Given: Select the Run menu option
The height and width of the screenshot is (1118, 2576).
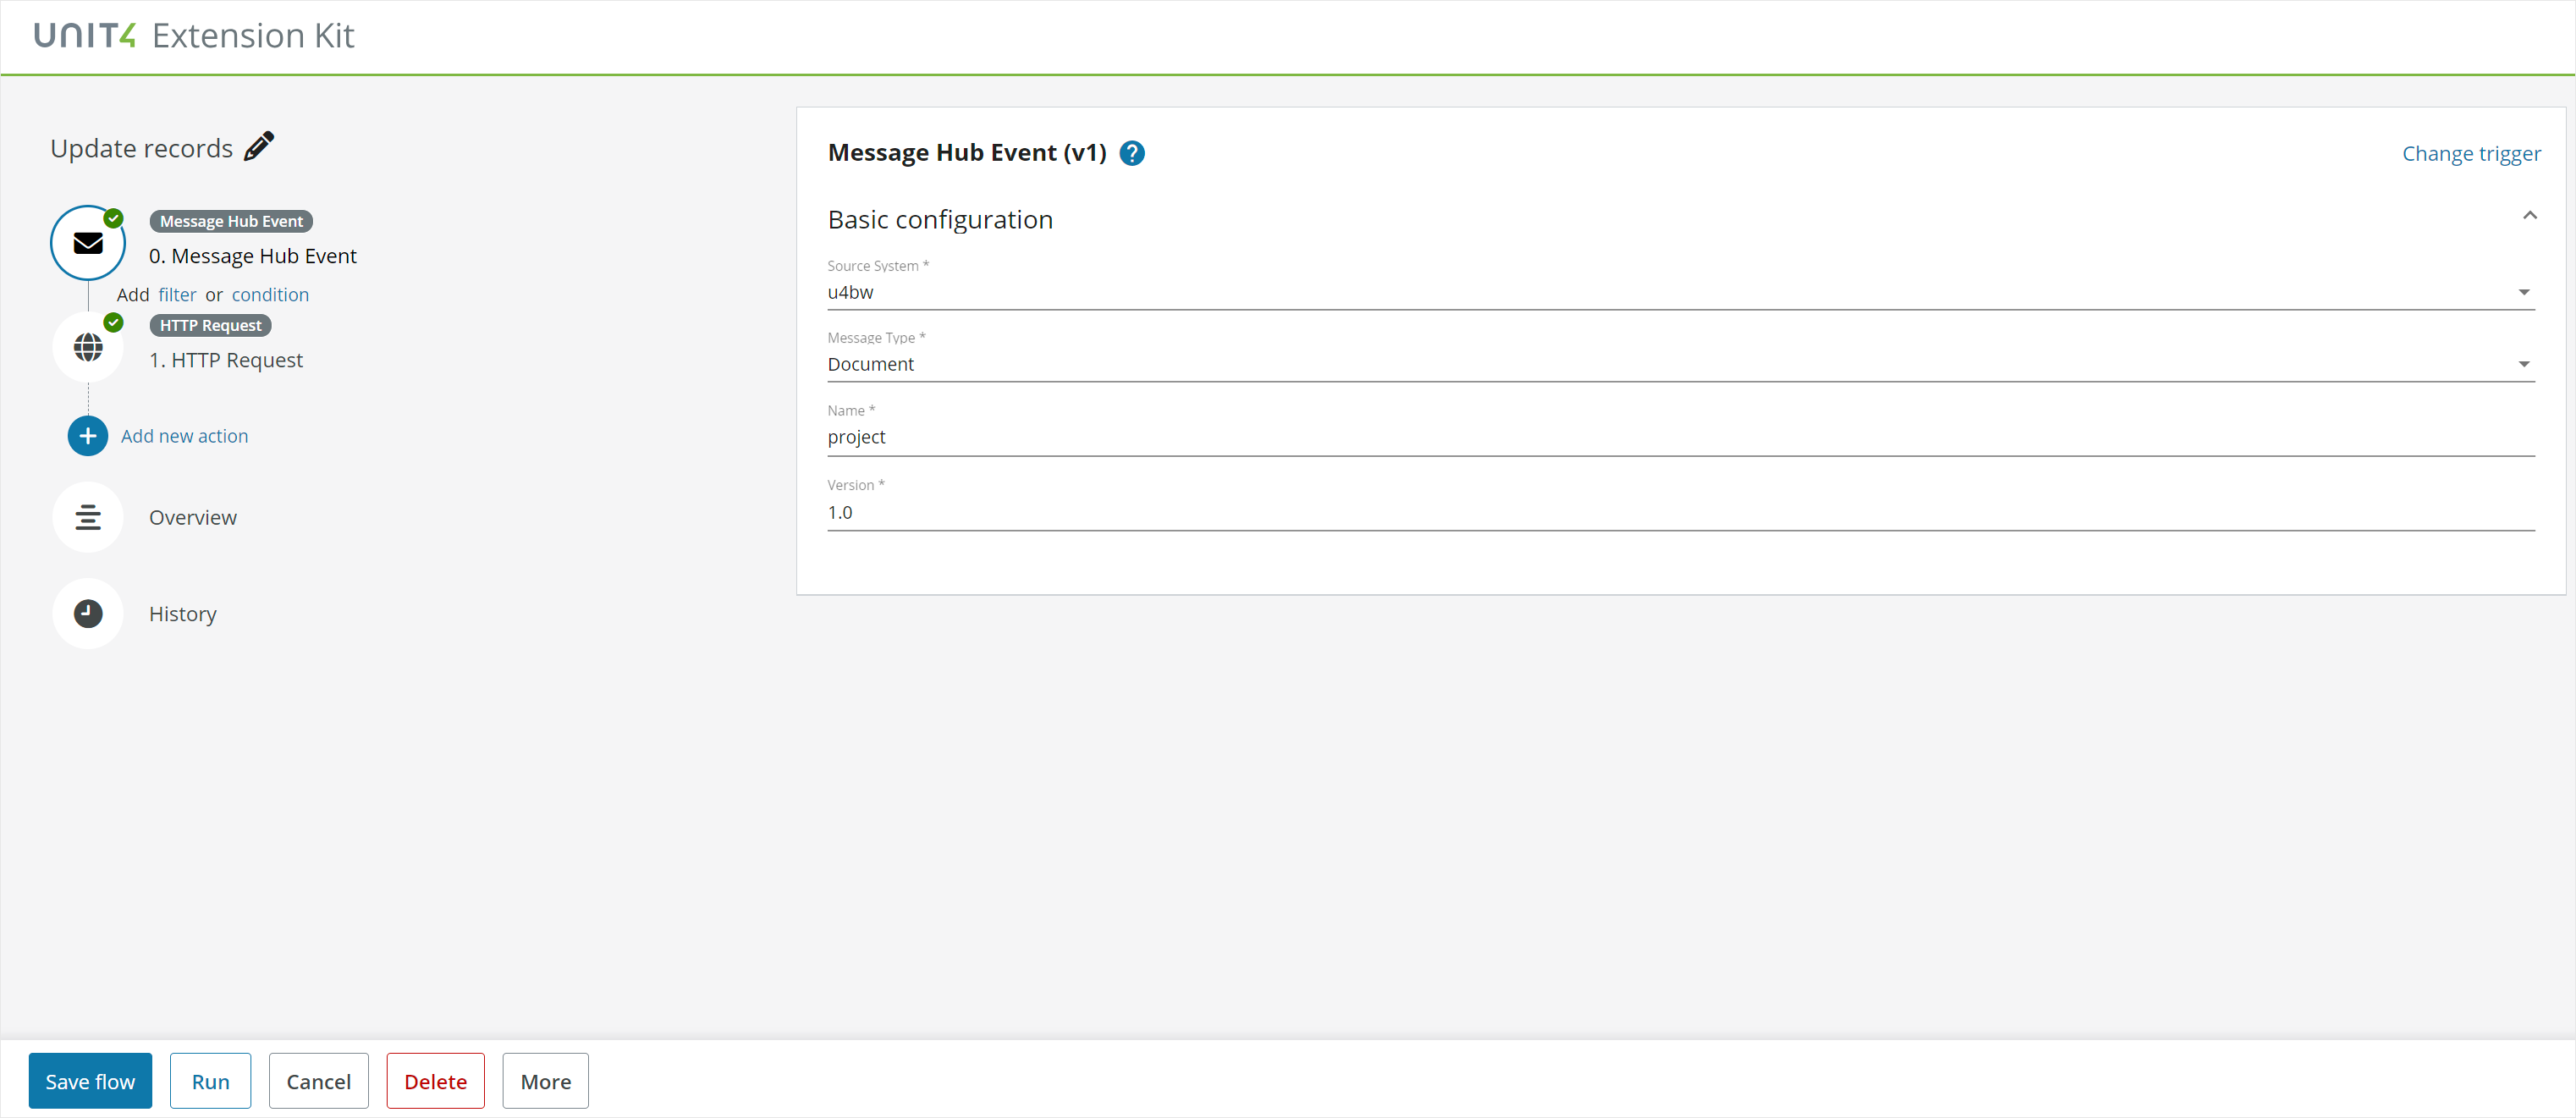Looking at the screenshot, I should pyautogui.click(x=209, y=1080).
